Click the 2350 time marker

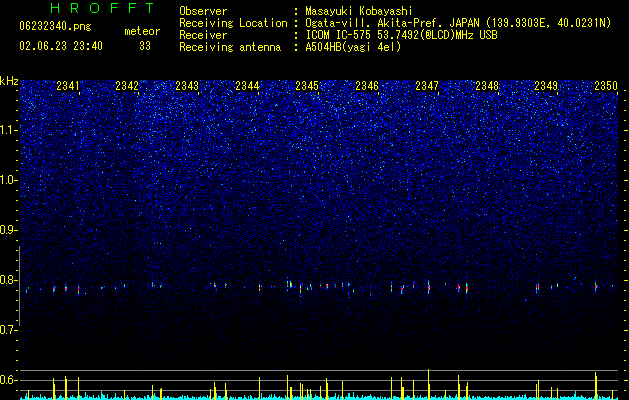pos(606,86)
